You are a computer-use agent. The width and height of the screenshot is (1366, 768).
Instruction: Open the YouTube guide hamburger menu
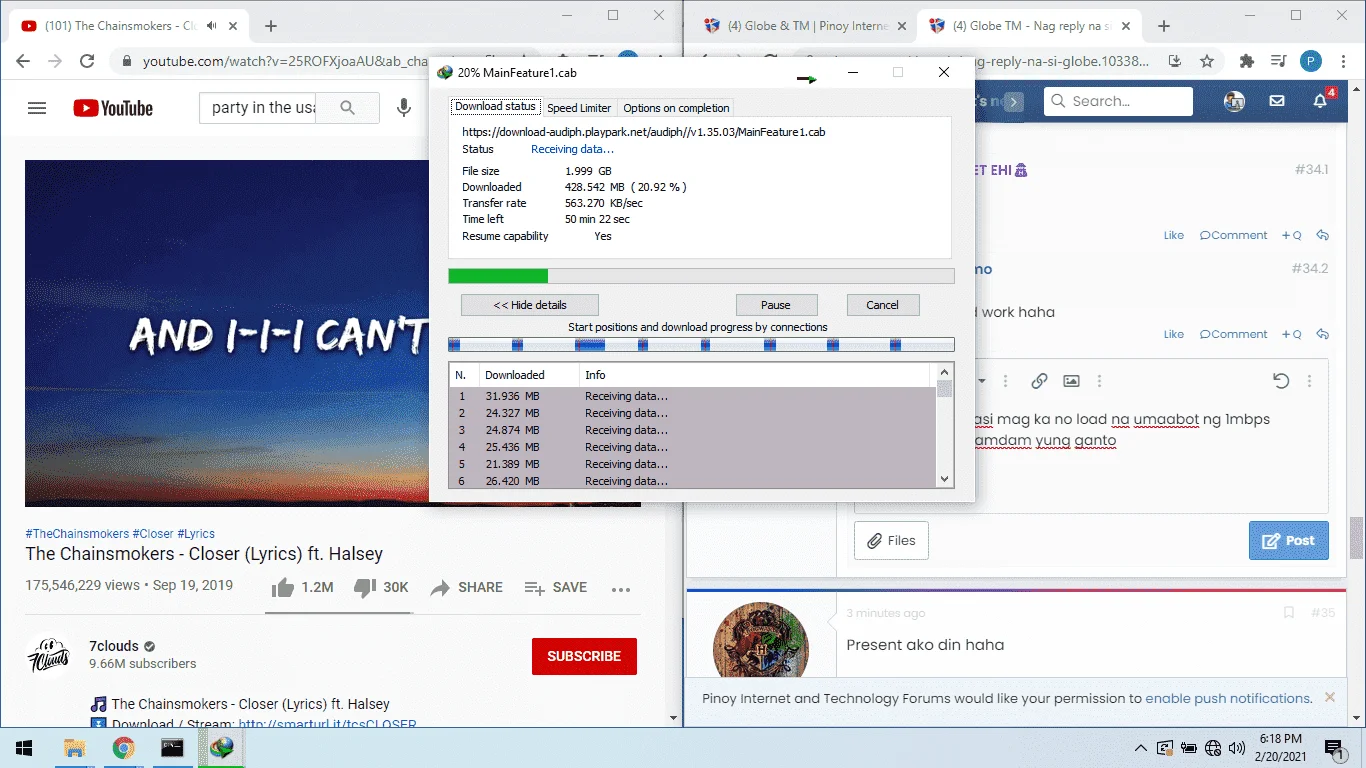[x=37, y=108]
